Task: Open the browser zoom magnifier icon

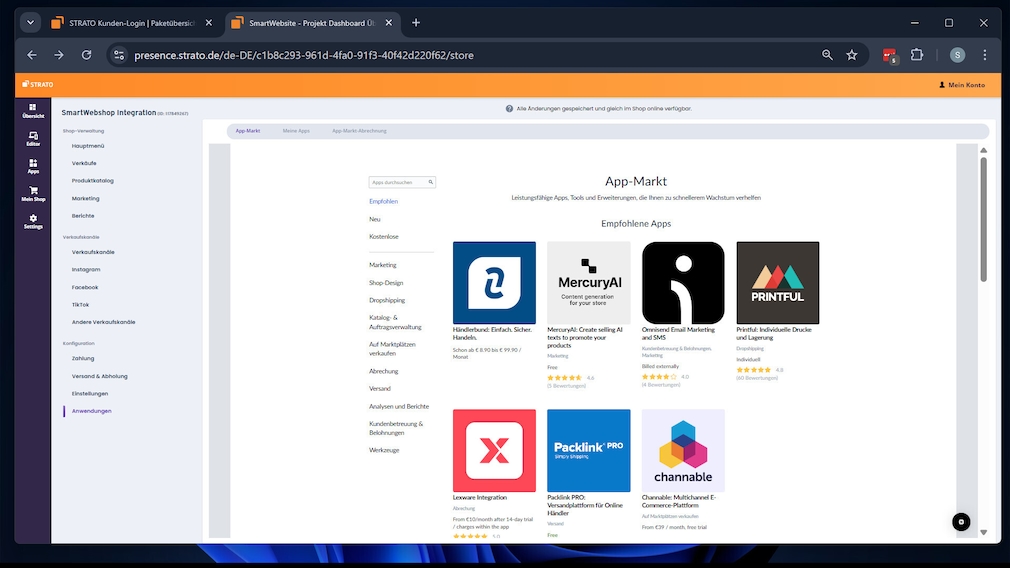Action: point(827,55)
